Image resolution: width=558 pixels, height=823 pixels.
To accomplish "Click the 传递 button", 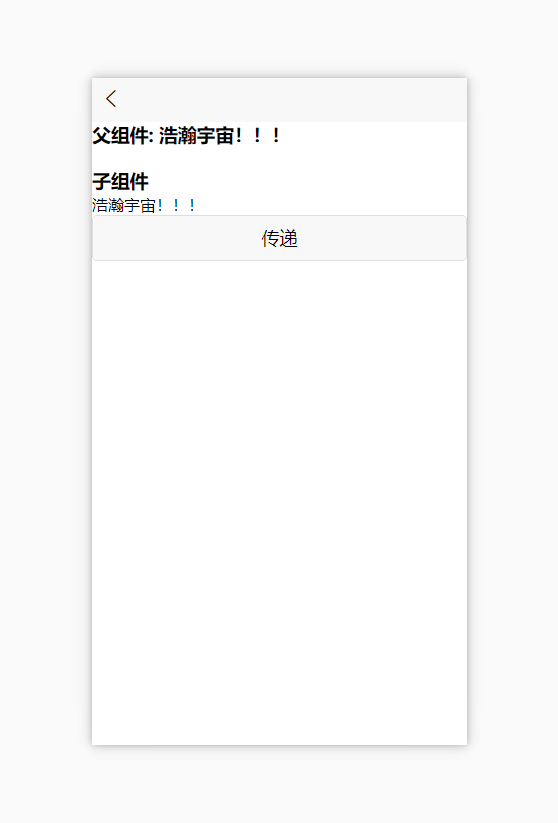I will point(279,238).
